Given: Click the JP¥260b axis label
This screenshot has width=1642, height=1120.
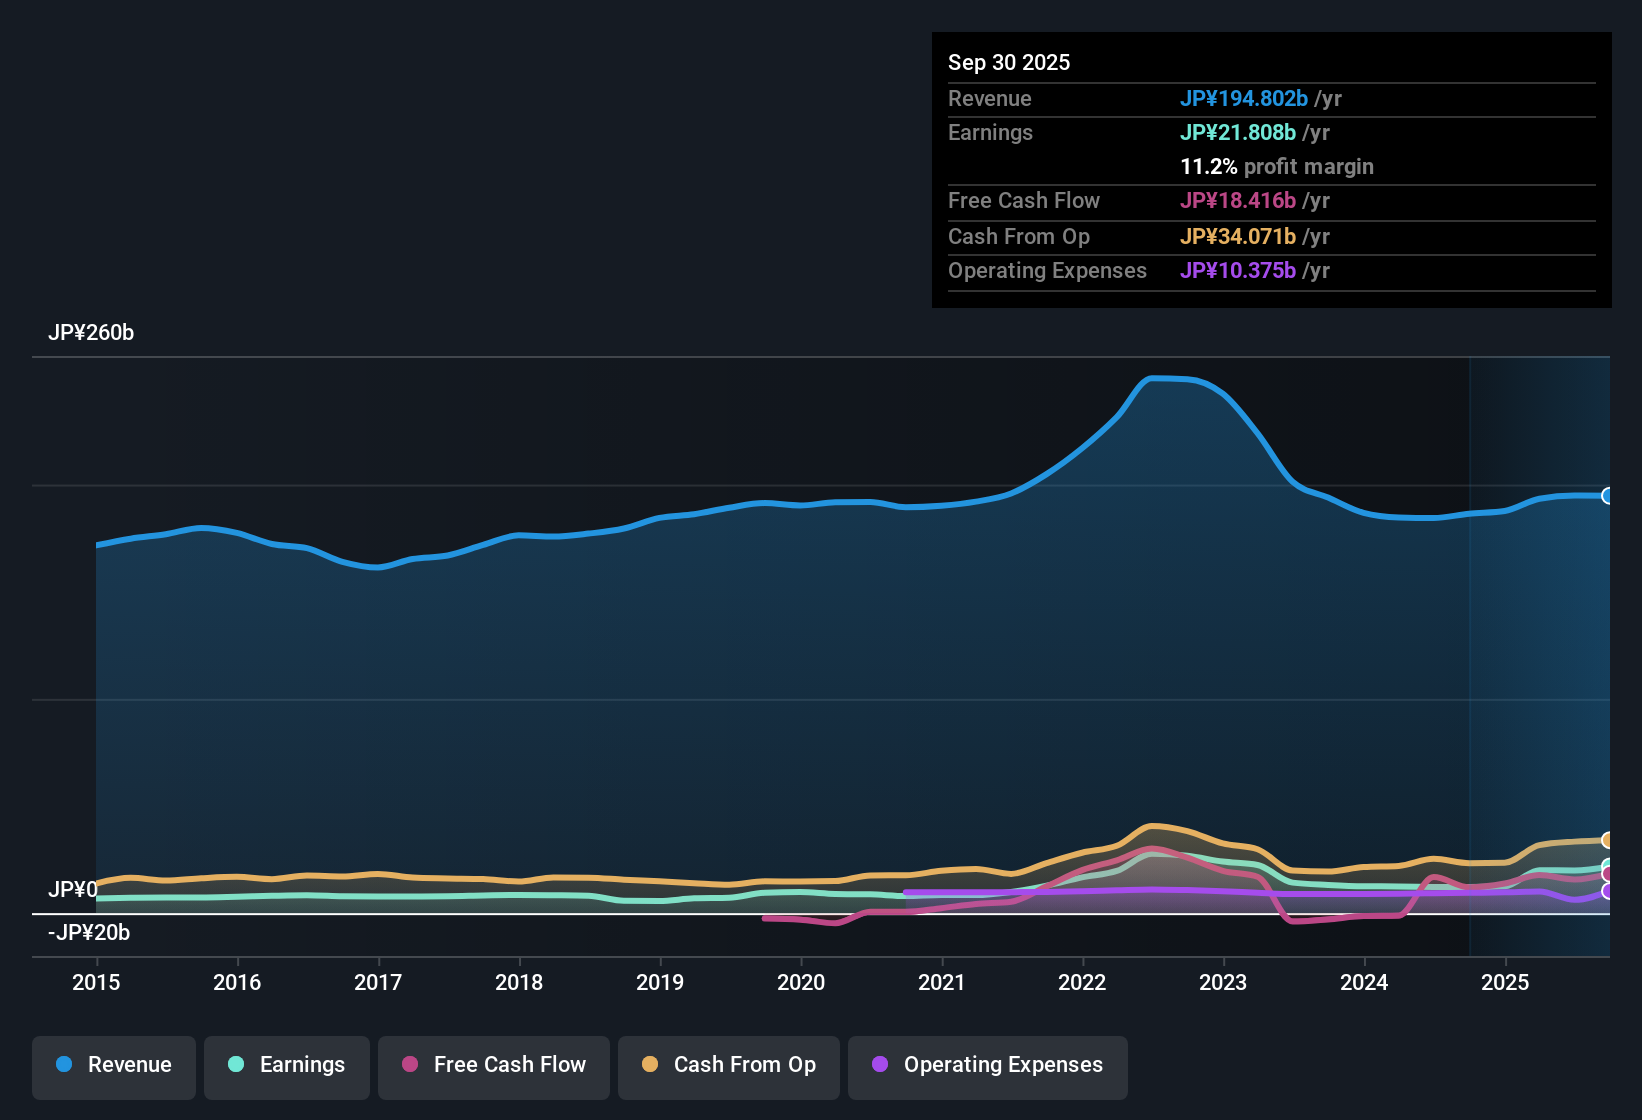Looking at the screenshot, I should point(92,333).
